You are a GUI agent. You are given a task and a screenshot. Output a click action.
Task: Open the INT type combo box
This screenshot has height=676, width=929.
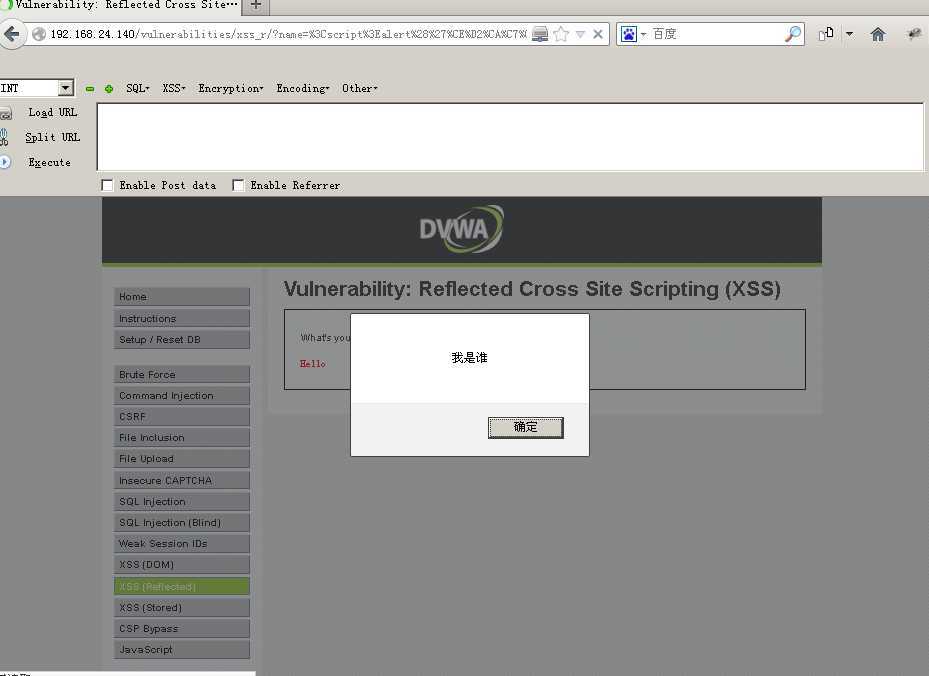tap(37, 88)
